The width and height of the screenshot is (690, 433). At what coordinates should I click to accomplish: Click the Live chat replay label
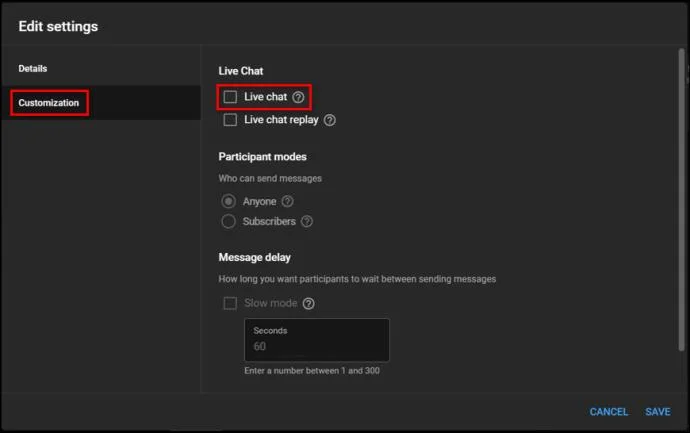pos(281,120)
